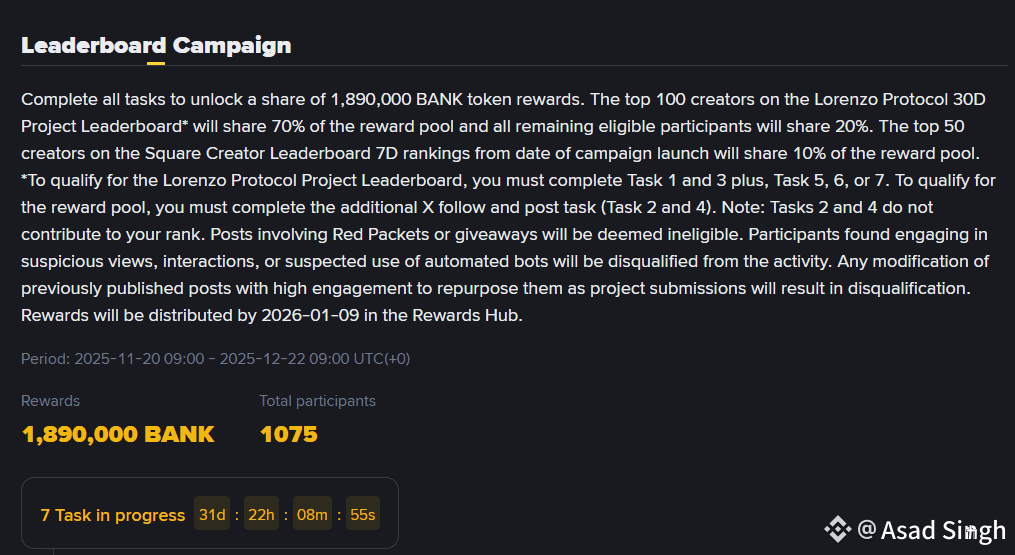Click the 31d countdown box
The image size is (1015, 555).
(212, 515)
